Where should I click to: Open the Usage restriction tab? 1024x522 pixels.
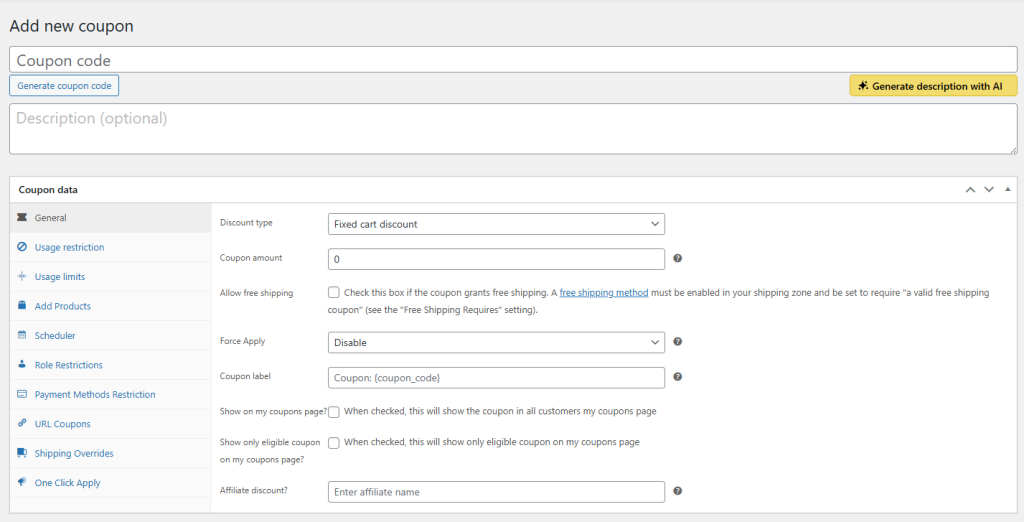(x=110, y=247)
